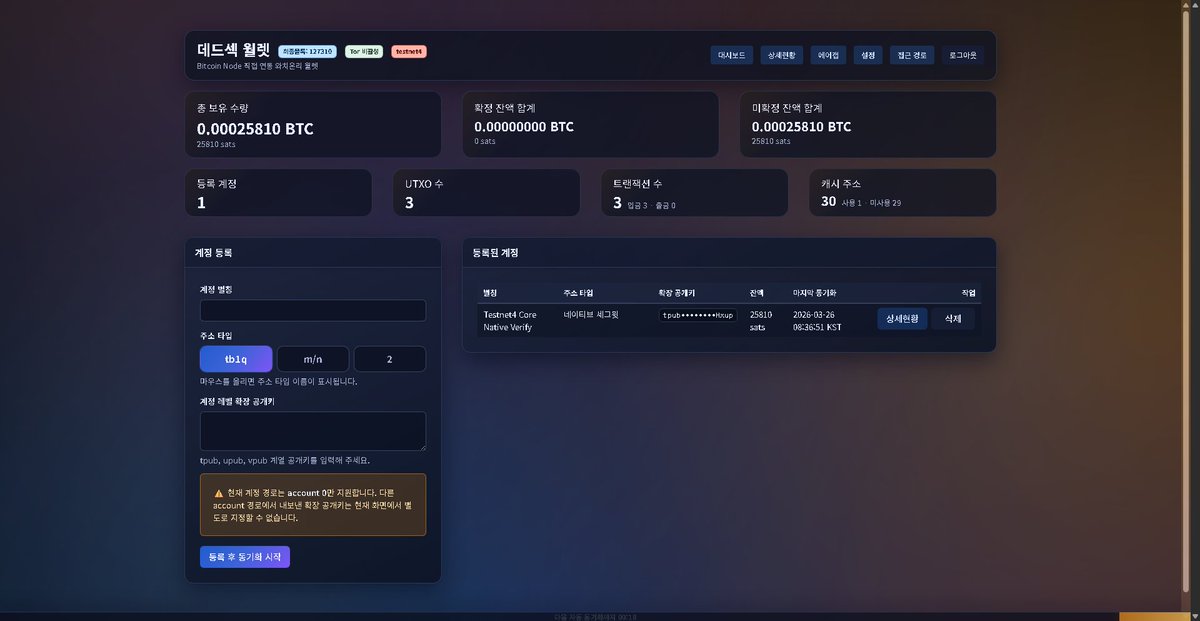Focus the 계정 별칭 input field
This screenshot has width=1200, height=621.
pos(313,310)
